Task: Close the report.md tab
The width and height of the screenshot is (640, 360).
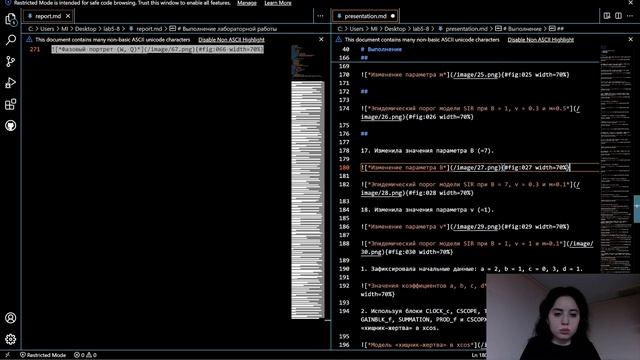Action: point(68,16)
